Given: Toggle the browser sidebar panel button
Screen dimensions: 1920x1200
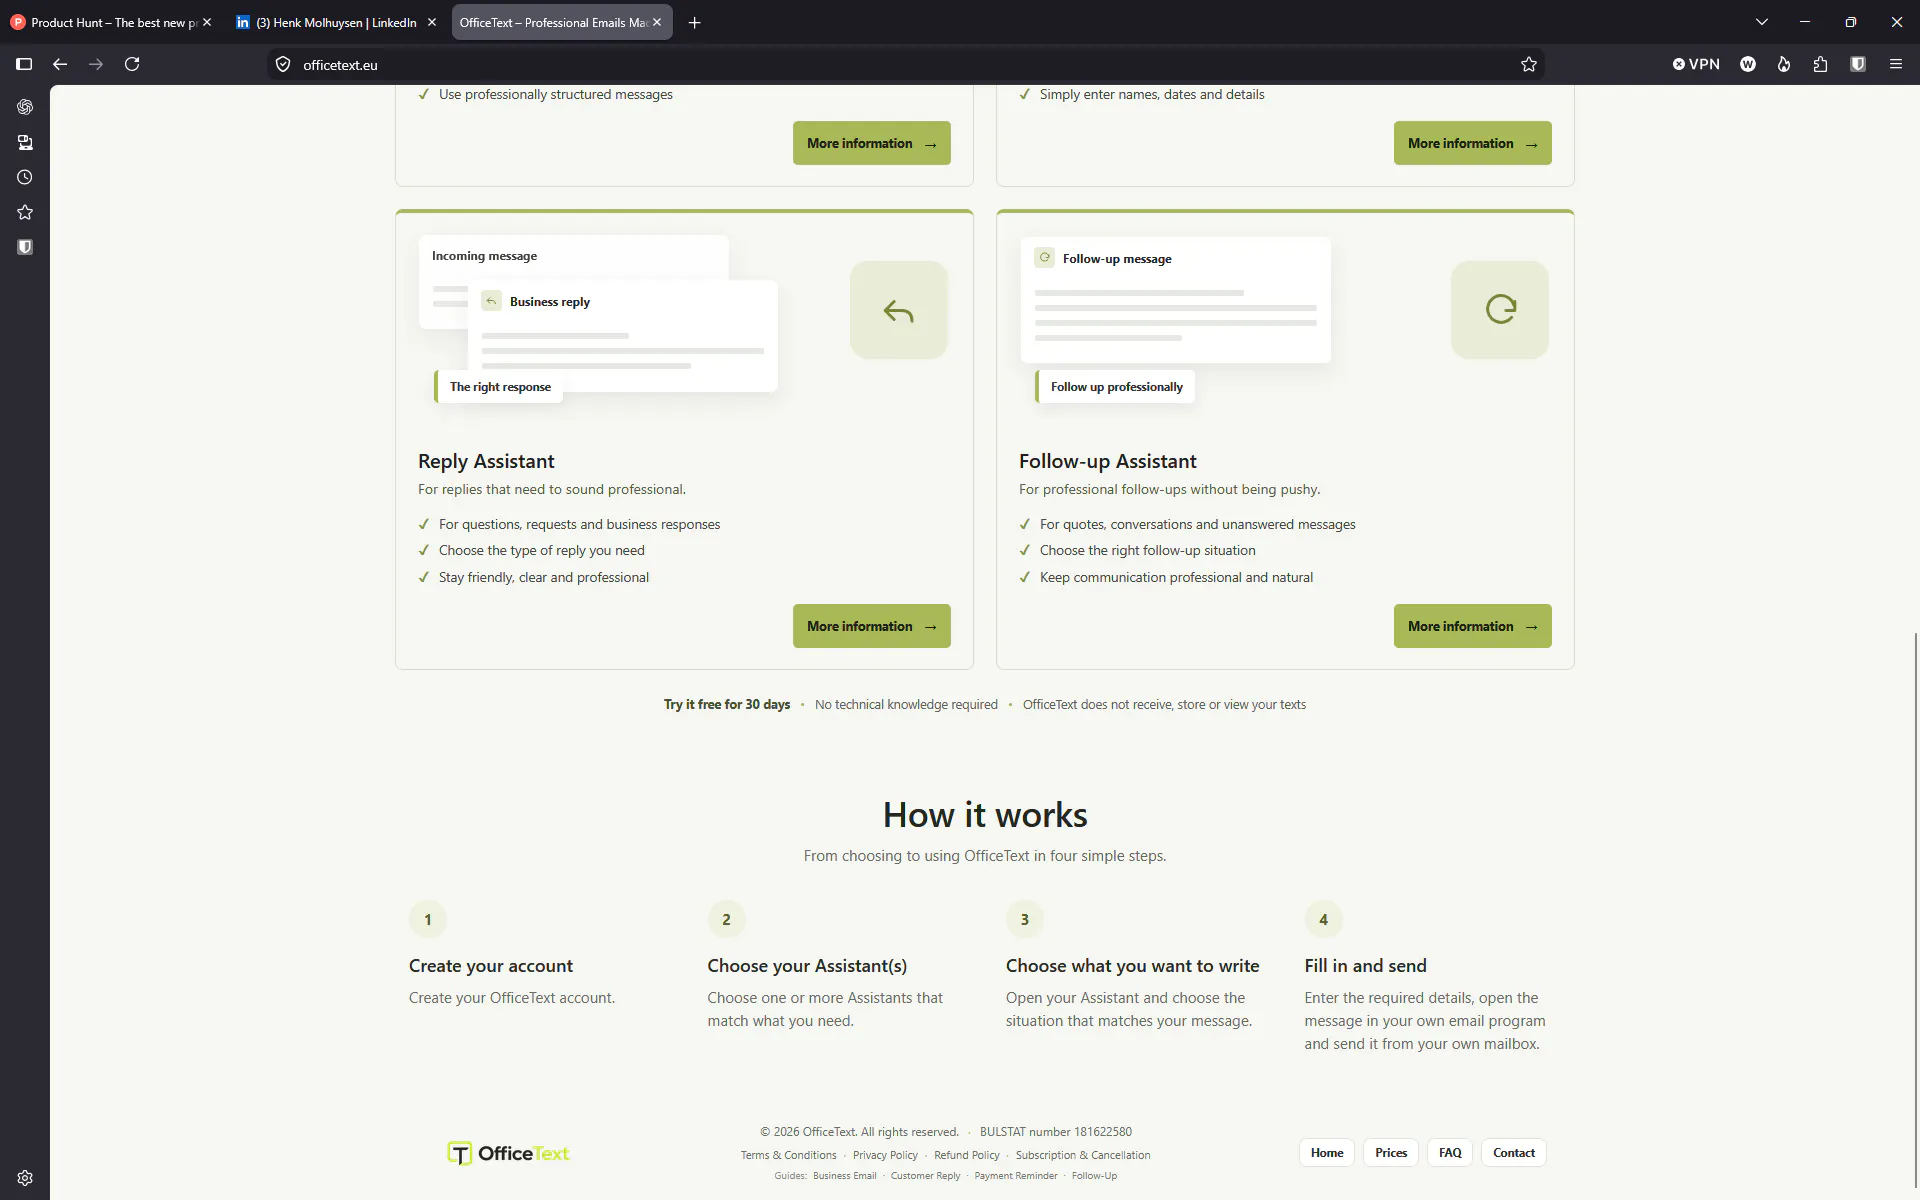Looking at the screenshot, I should tap(24, 64).
